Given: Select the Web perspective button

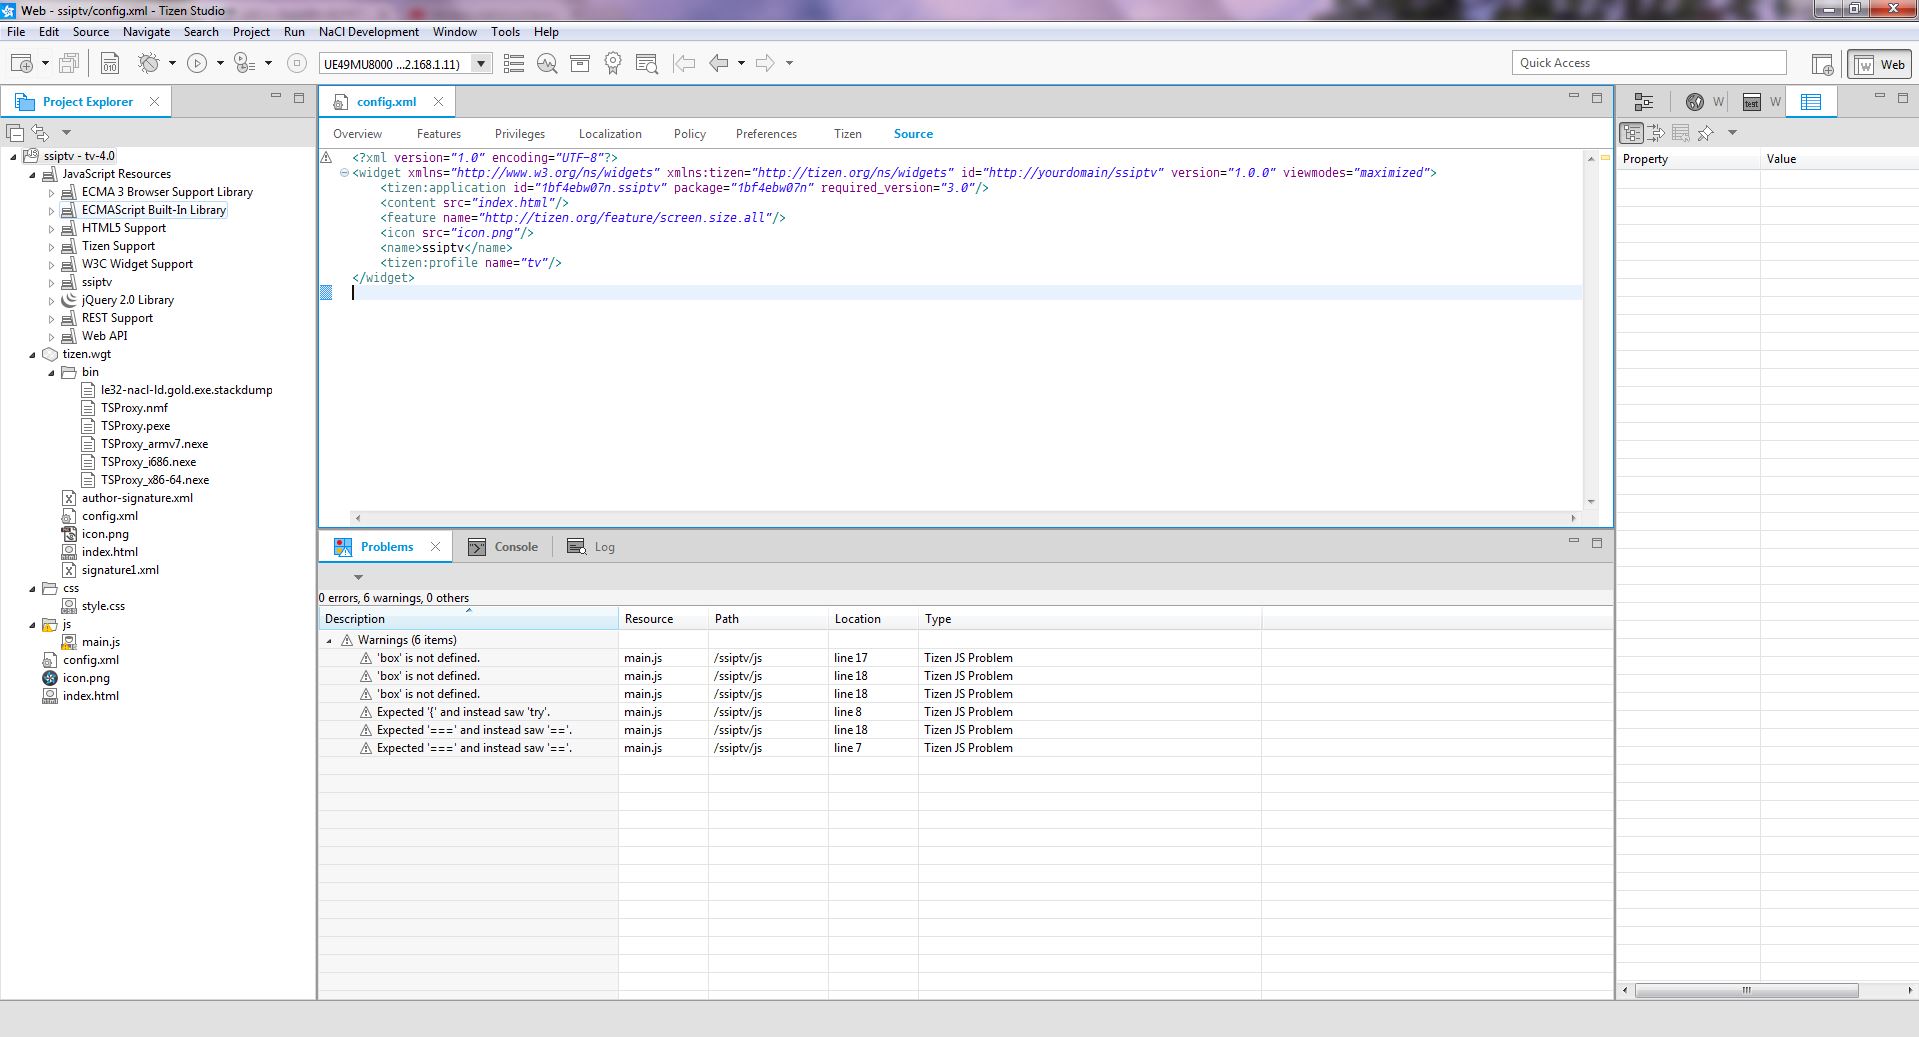Looking at the screenshot, I should [1880, 64].
